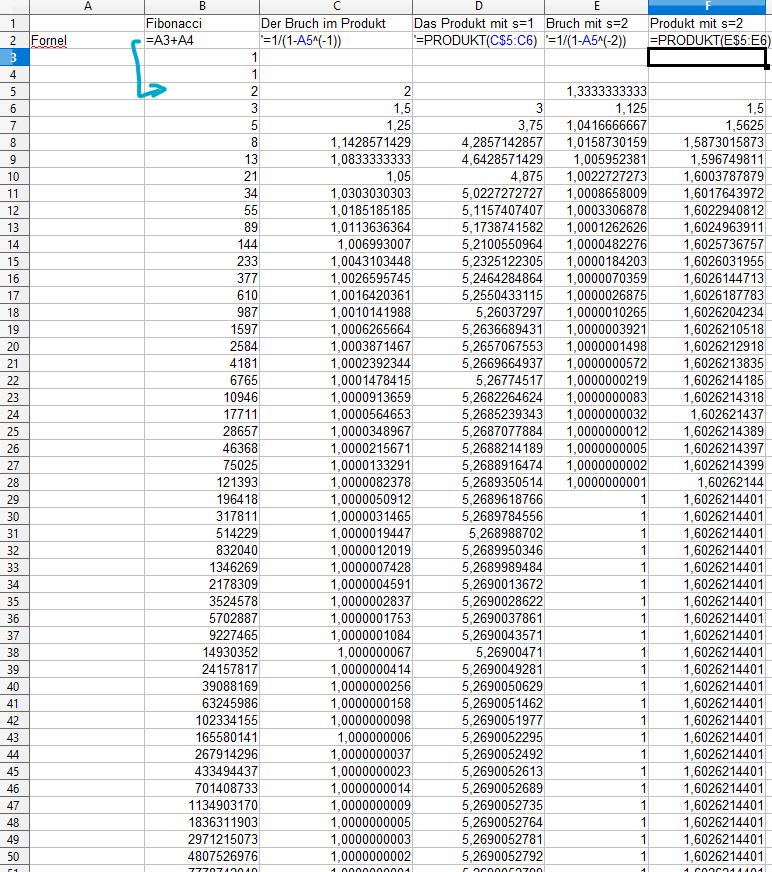772x872 pixels.
Task: Select column C by its header
Action: click(x=334, y=6)
